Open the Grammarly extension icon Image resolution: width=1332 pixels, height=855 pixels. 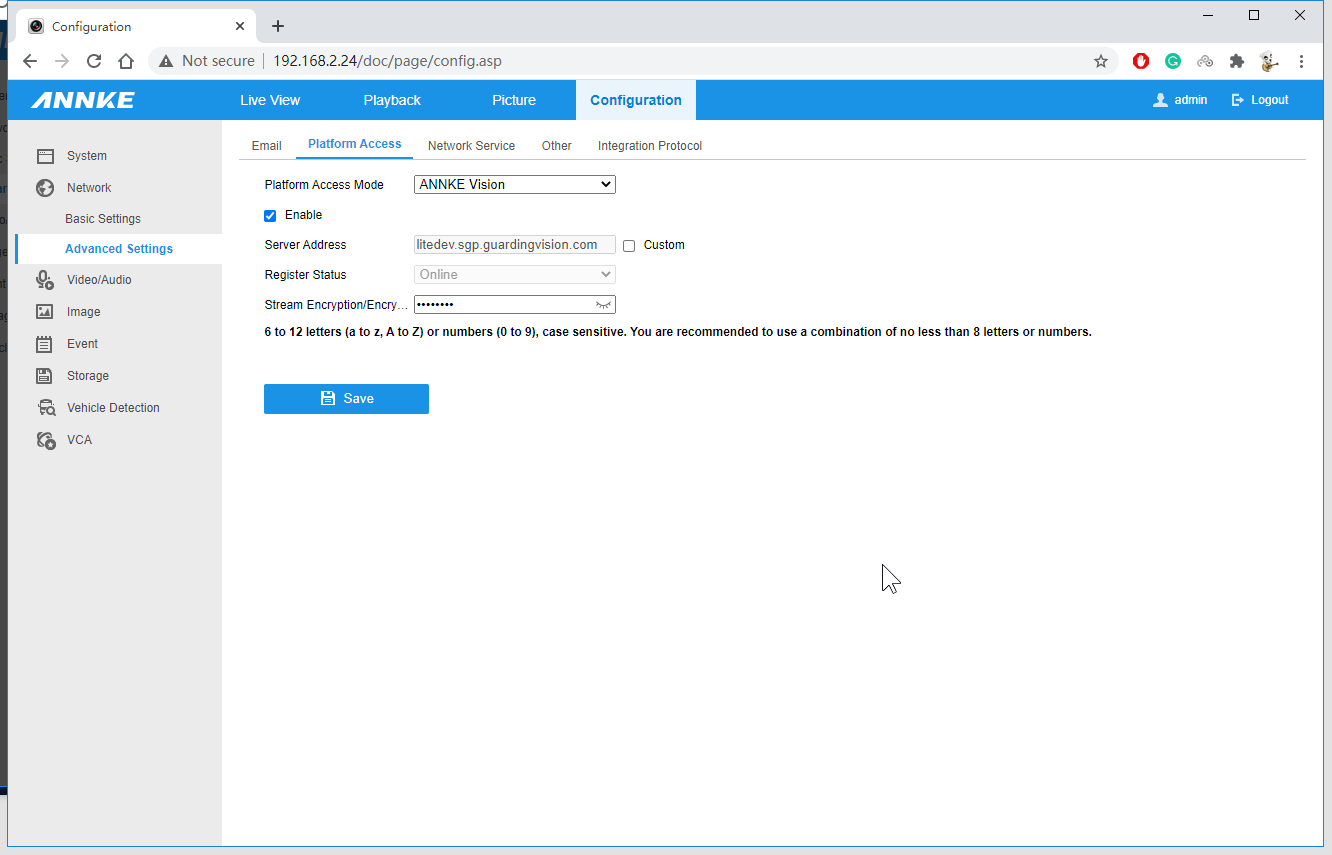pyautogui.click(x=1173, y=61)
